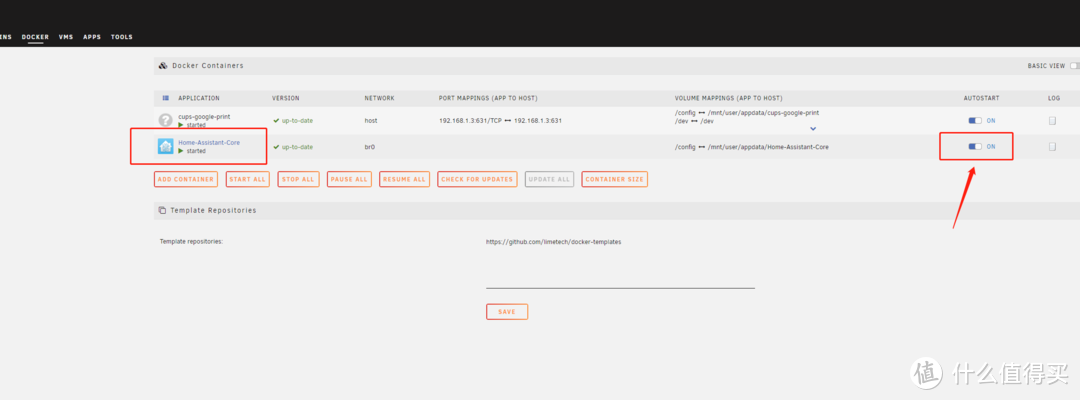
Task: Click the PORT MAPPINGS column header
Action: tap(488, 98)
